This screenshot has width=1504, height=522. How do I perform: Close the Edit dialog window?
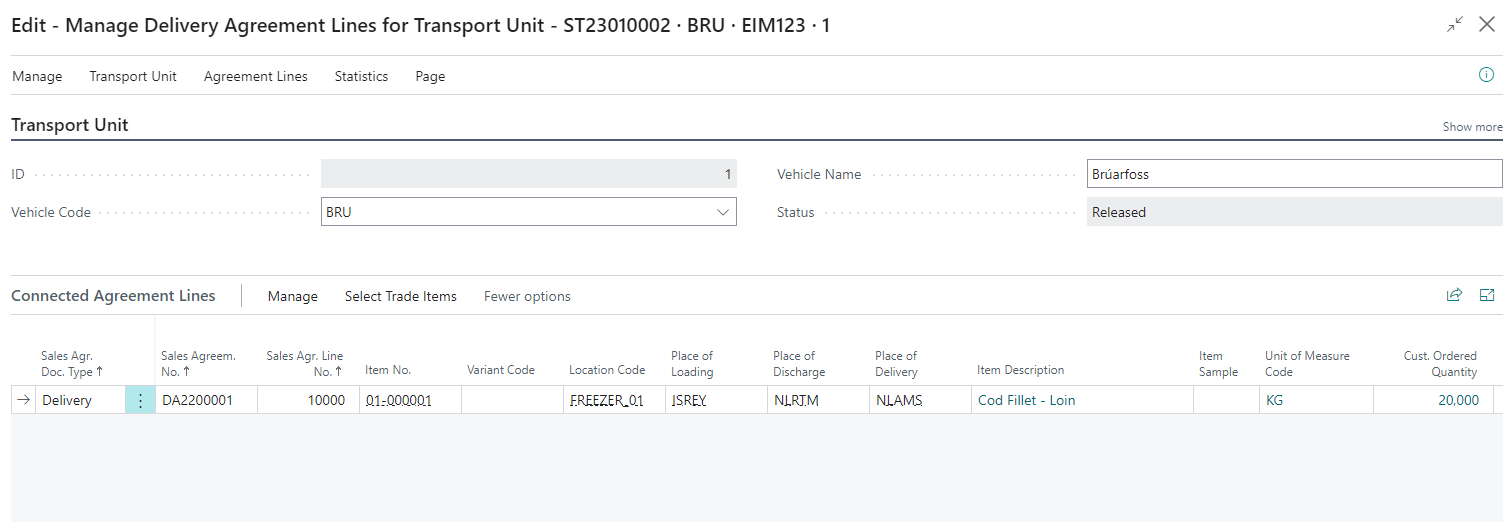coord(1487,25)
